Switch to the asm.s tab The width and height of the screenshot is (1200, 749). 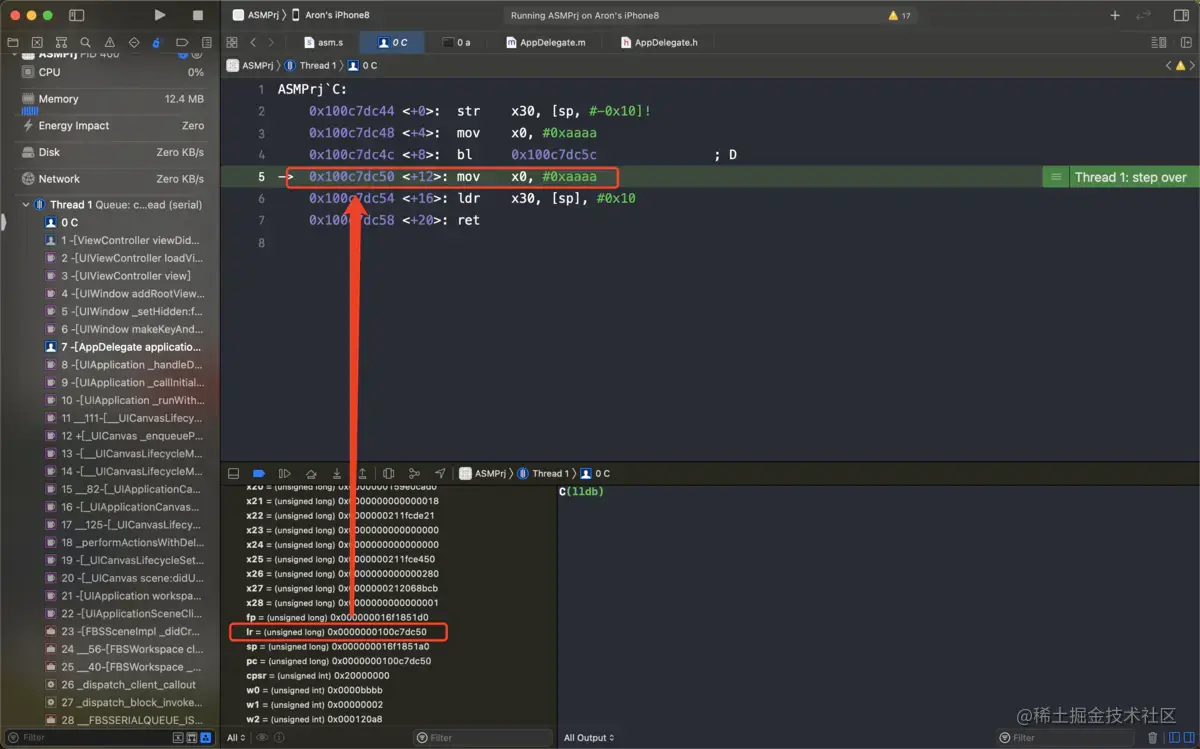(323, 43)
